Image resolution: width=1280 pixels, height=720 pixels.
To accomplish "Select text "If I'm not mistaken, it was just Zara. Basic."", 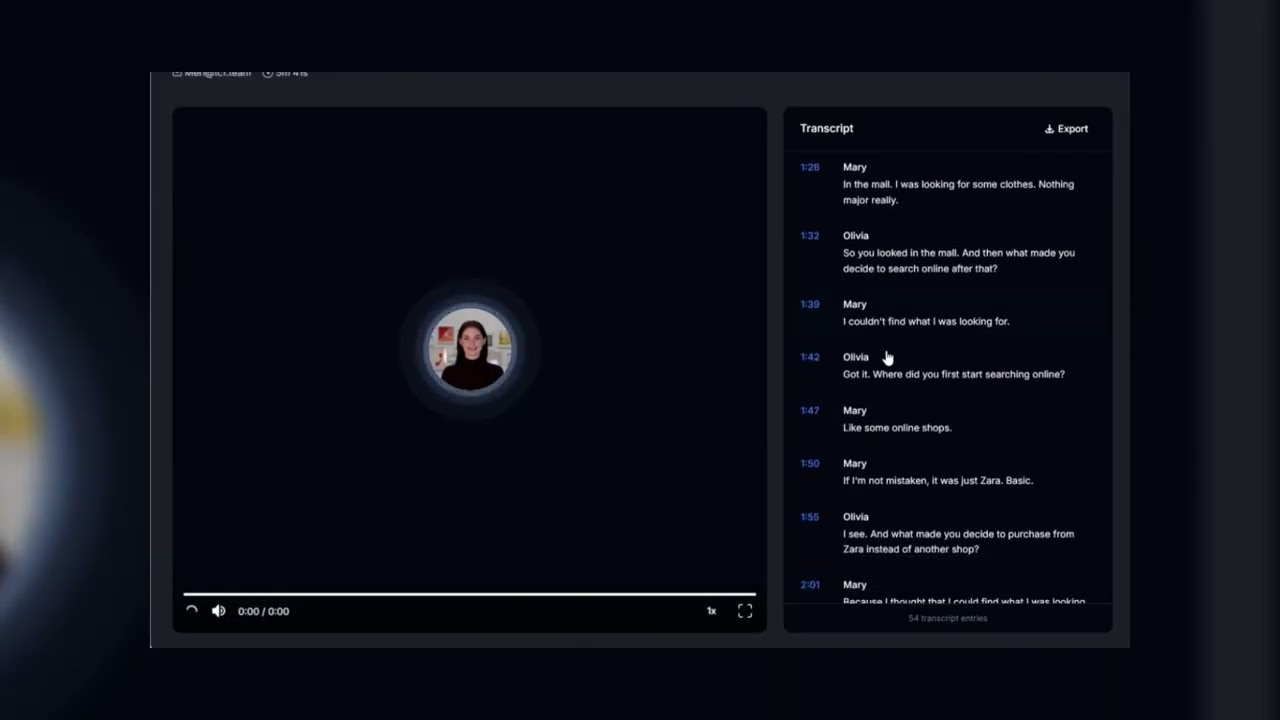I will pyautogui.click(x=938, y=481).
